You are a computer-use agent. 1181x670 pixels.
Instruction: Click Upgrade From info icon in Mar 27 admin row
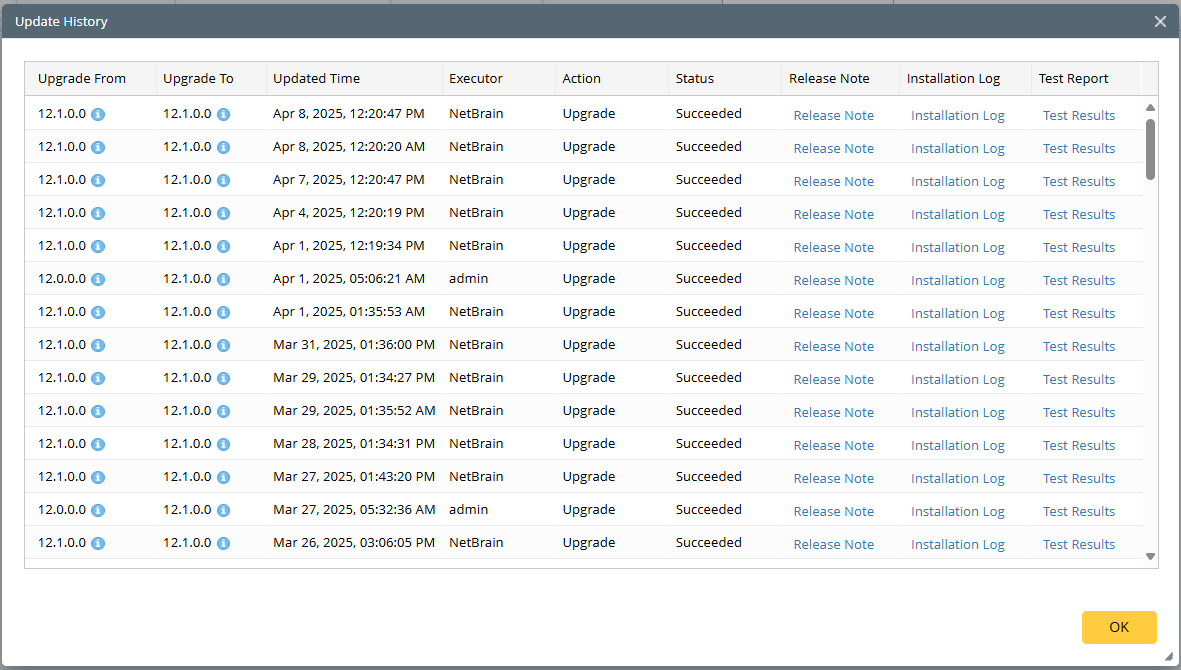coord(98,510)
